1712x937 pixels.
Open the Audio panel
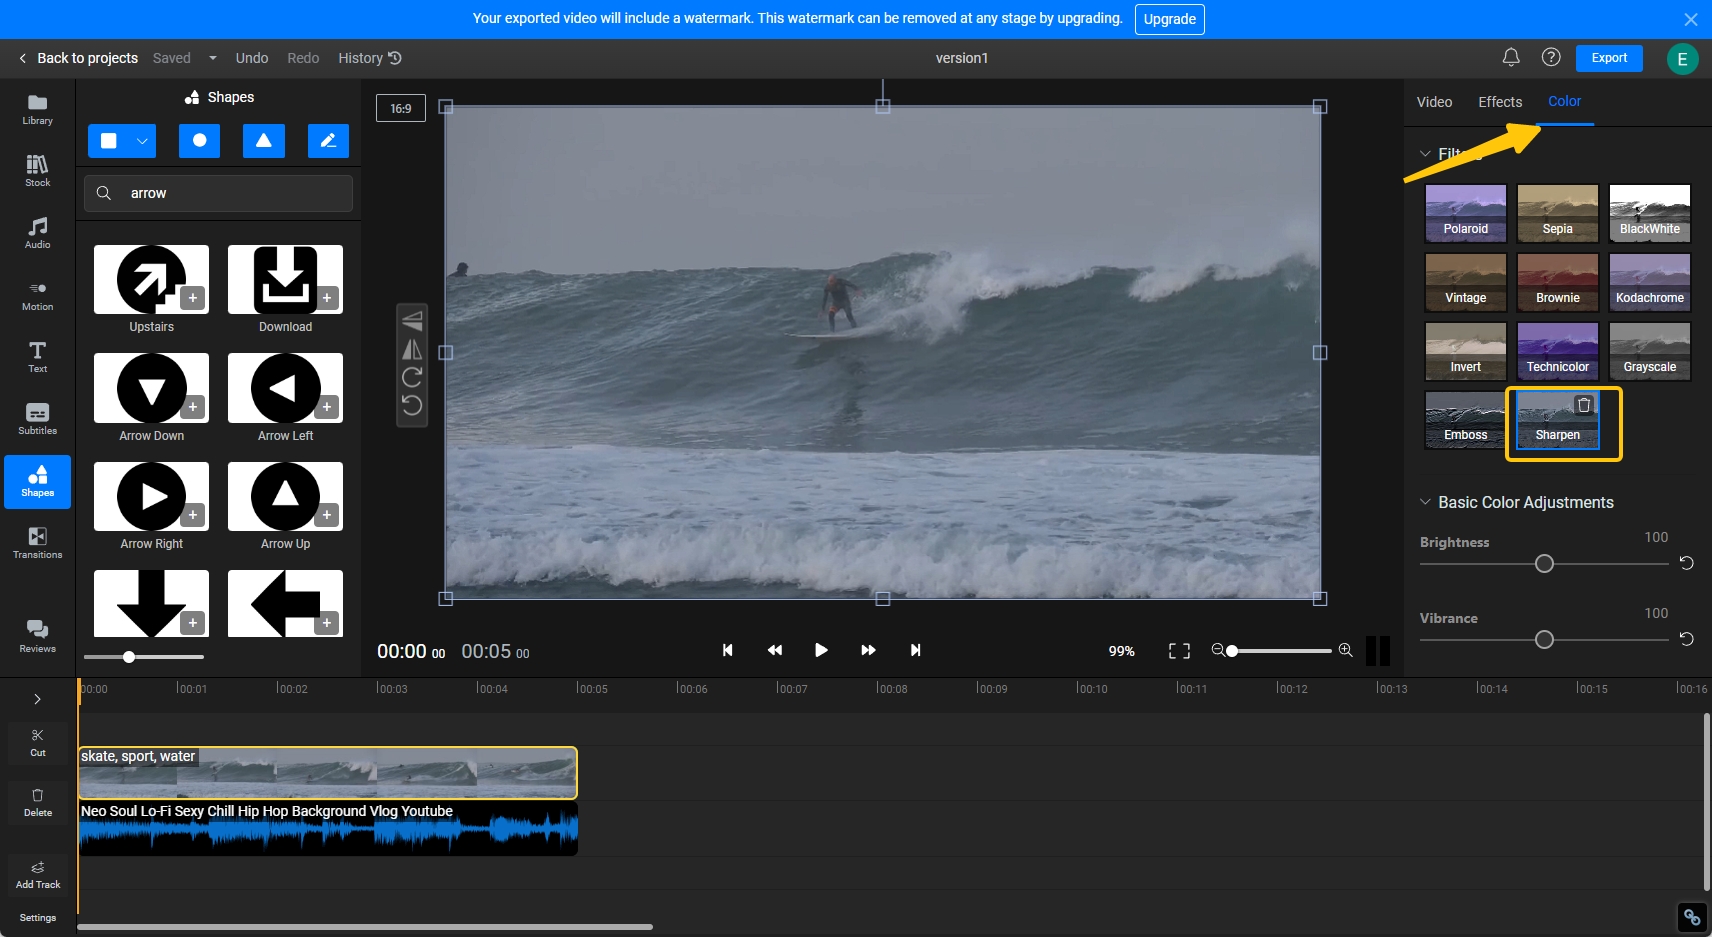point(37,233)
